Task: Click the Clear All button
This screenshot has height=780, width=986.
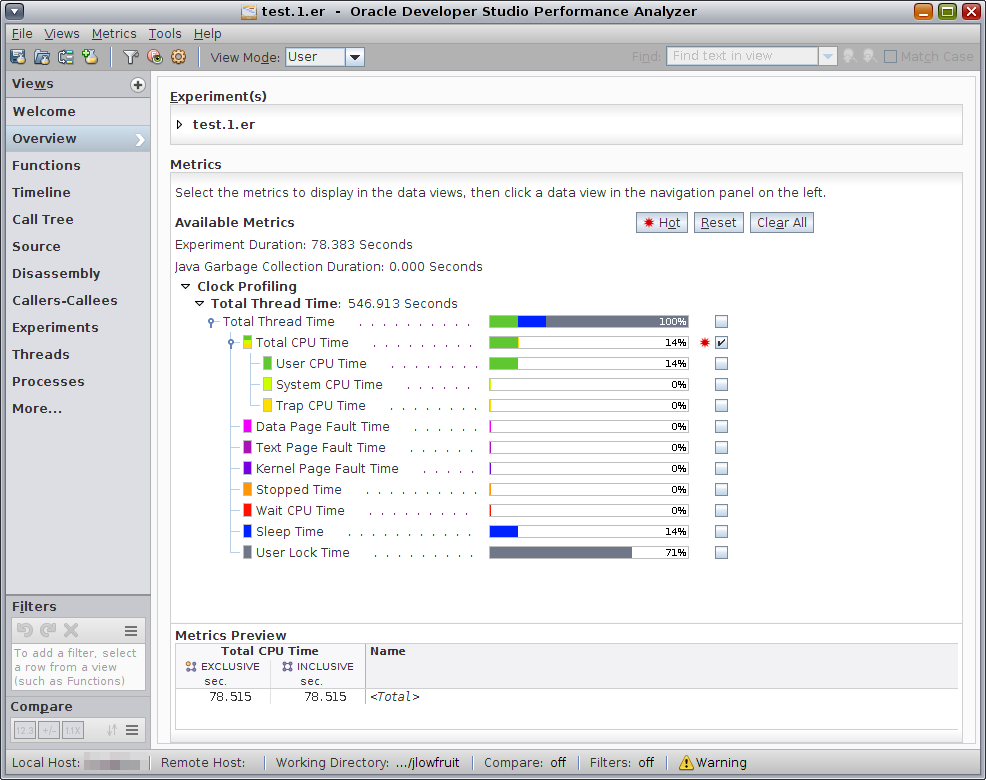Action: [x=782, y=223]
